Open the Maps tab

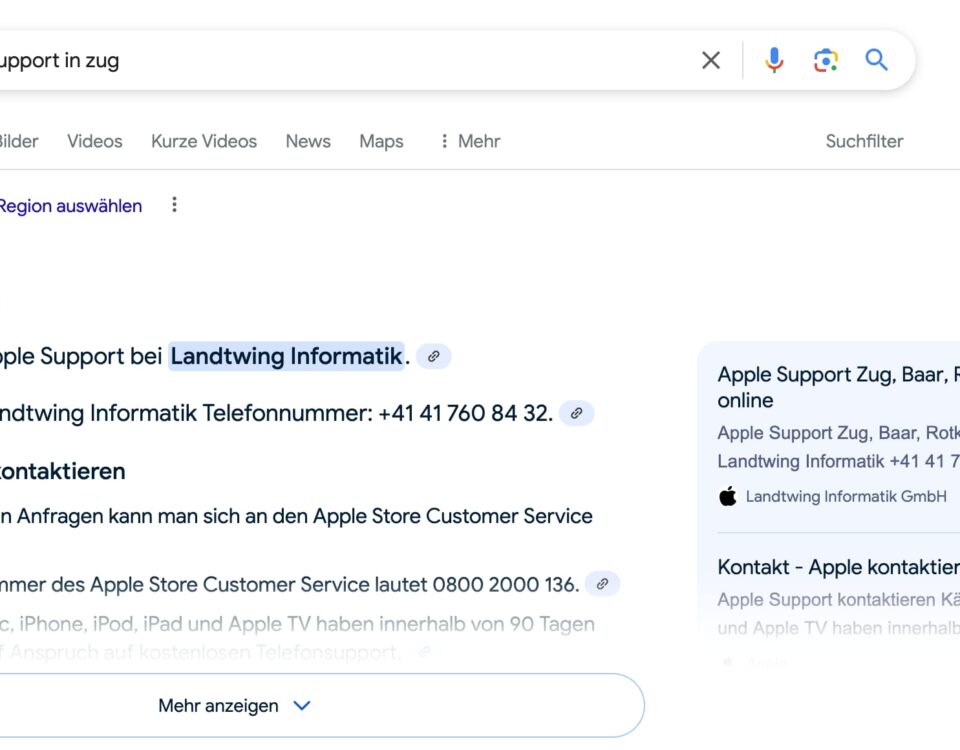point(381,141)
